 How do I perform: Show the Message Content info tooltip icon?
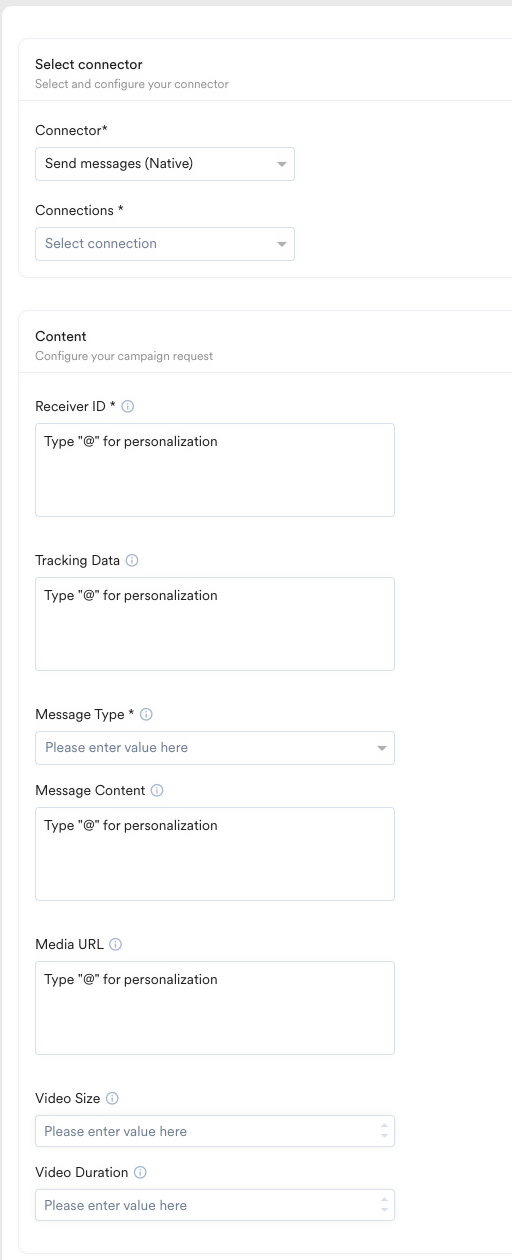click(x=157, y=791)
